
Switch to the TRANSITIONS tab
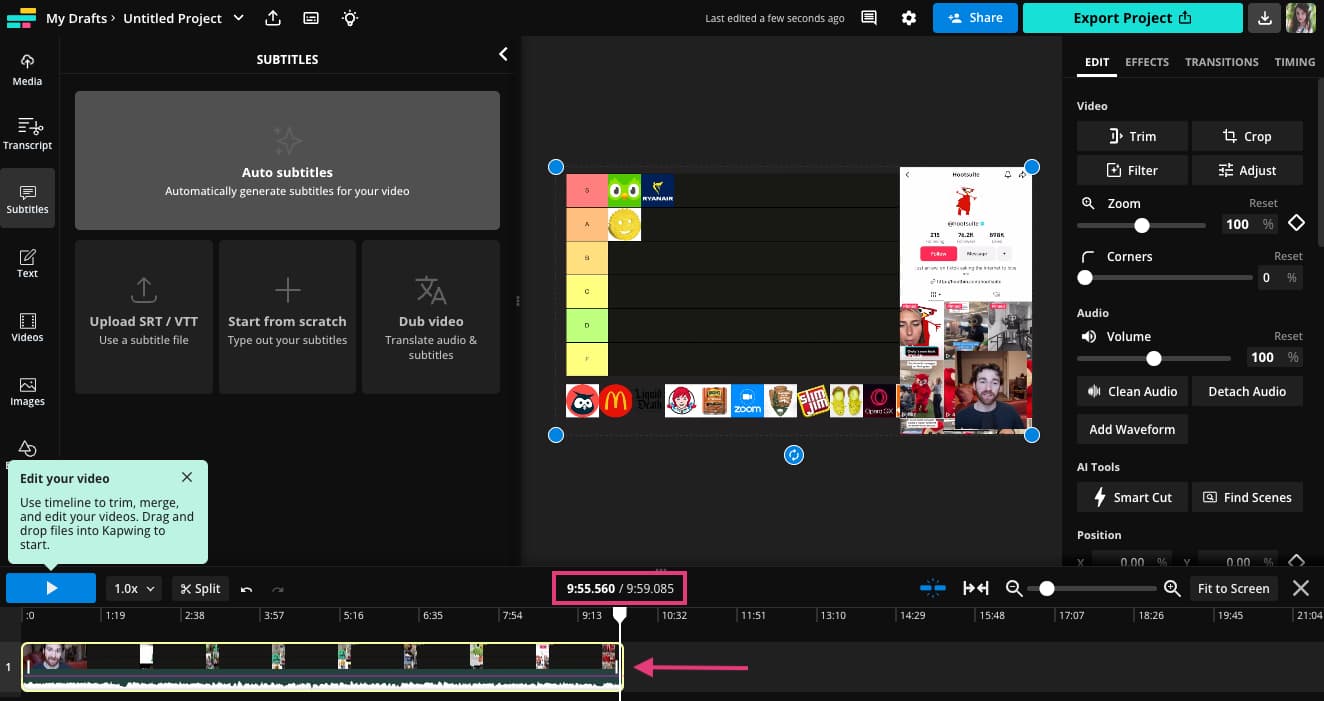(1222, 62)
